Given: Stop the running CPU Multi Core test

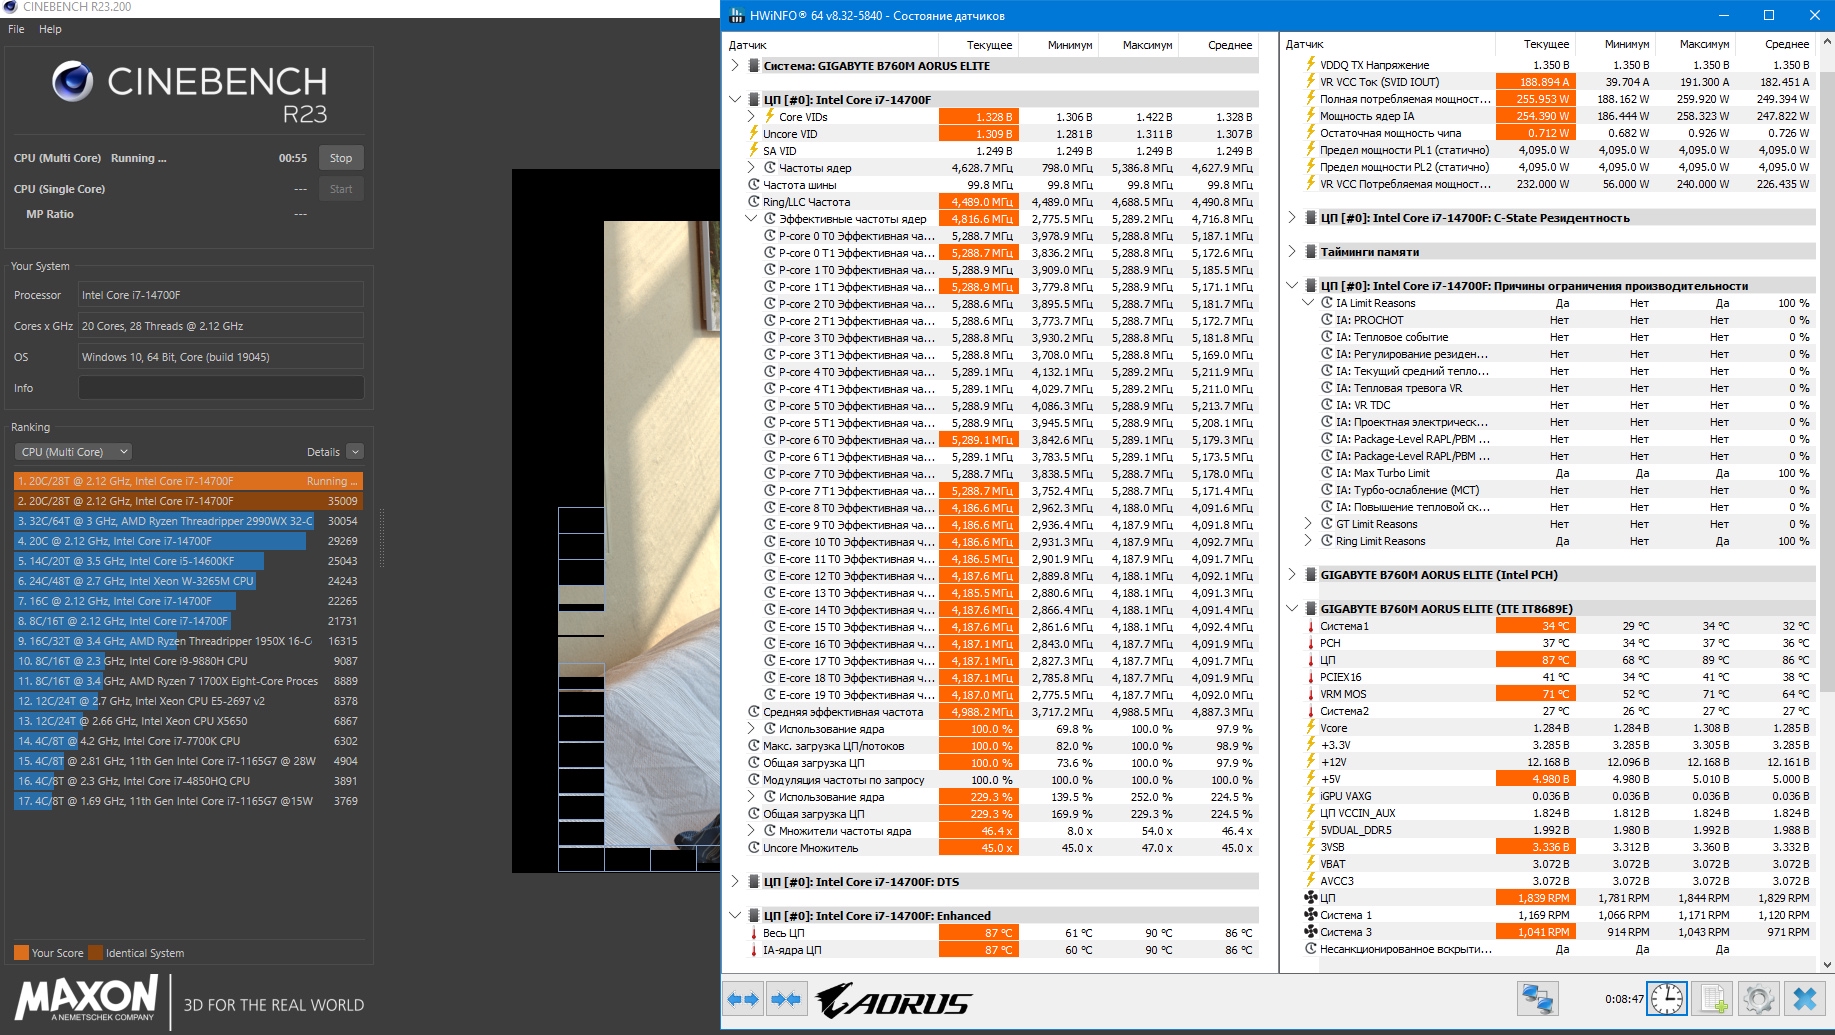Looking at the screenshot, I should pyautogui.click(x=341, y=158).
